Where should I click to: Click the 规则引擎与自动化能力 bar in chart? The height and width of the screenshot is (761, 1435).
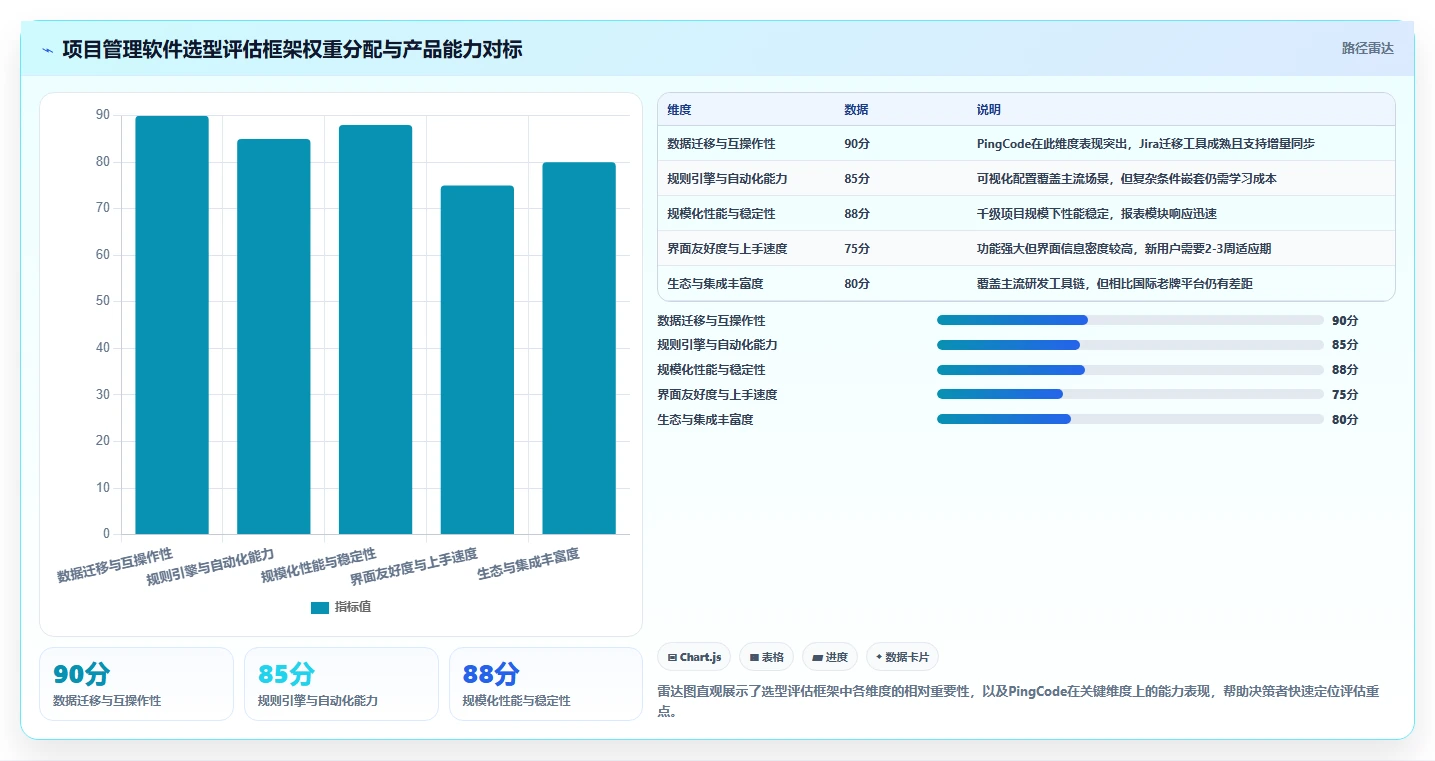pyautogui.click(x=274, y=337)
